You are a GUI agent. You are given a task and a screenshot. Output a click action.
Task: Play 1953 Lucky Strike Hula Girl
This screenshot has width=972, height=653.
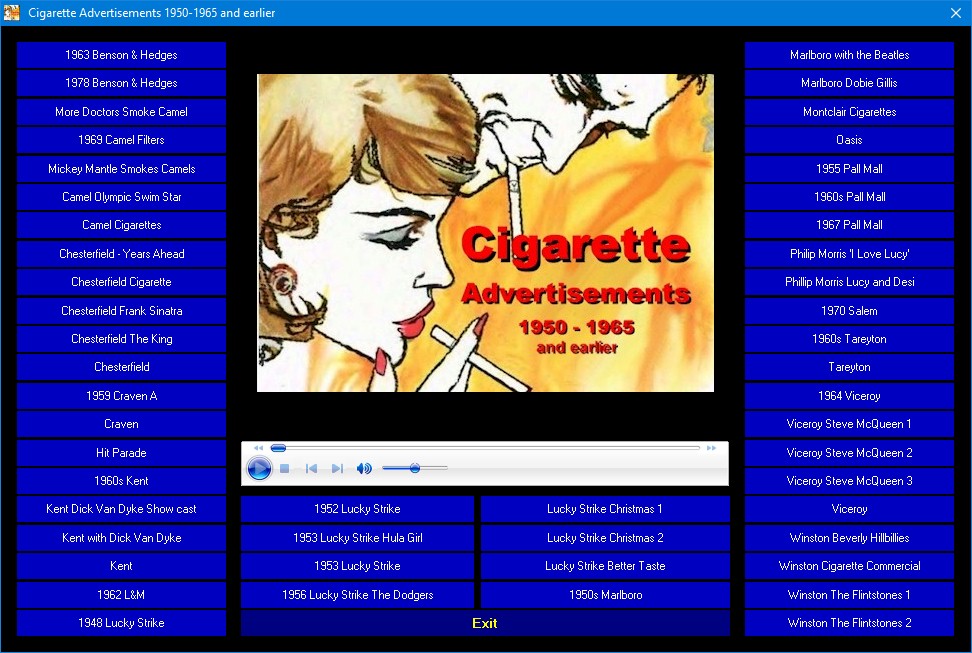(357, 538)
